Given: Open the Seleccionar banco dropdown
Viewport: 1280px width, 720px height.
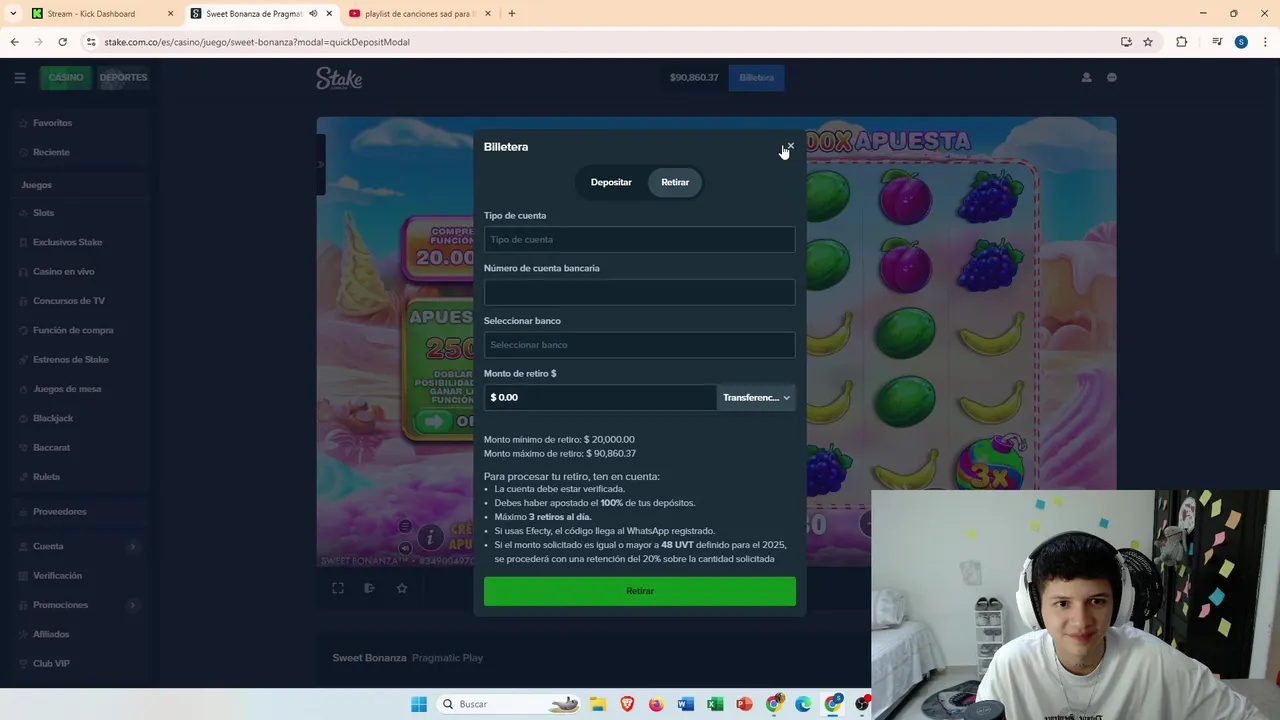Looking at the screenshot, I should click(x=639, y=345).
